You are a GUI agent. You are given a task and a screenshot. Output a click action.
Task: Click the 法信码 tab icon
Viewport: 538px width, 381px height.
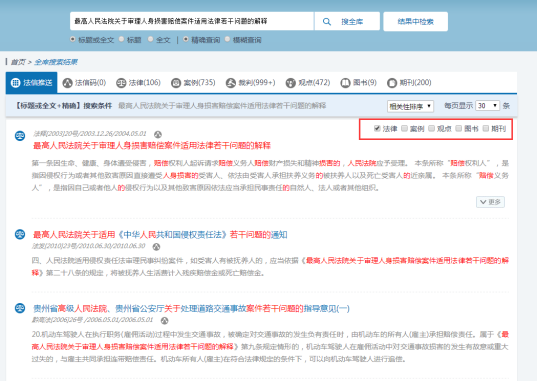pyautogui.click(x=67, y=83)
